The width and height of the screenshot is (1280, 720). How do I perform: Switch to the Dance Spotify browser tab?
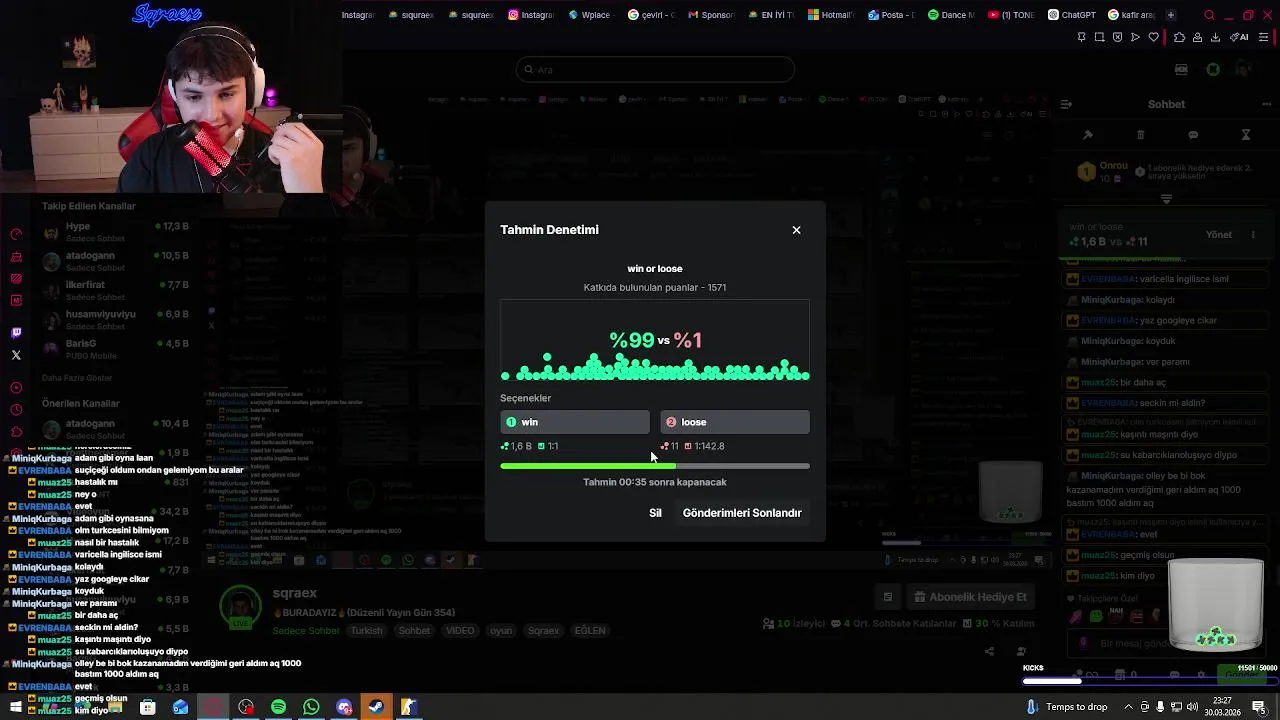click(x=950, y=15)
